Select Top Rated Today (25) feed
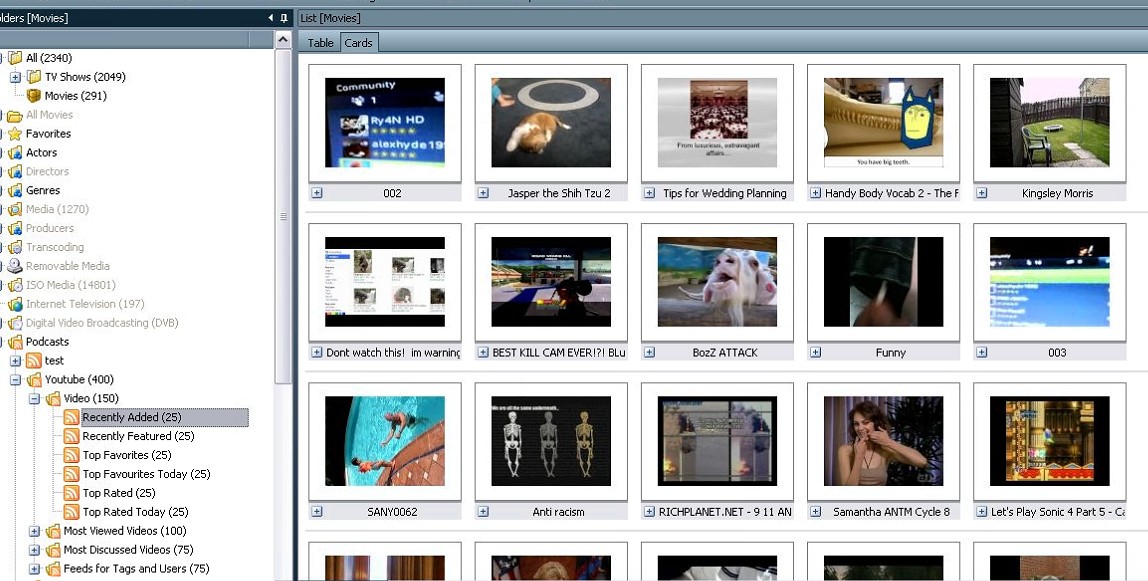The width and height of the screenshot is (1148, 581). [x=135, y=512]
